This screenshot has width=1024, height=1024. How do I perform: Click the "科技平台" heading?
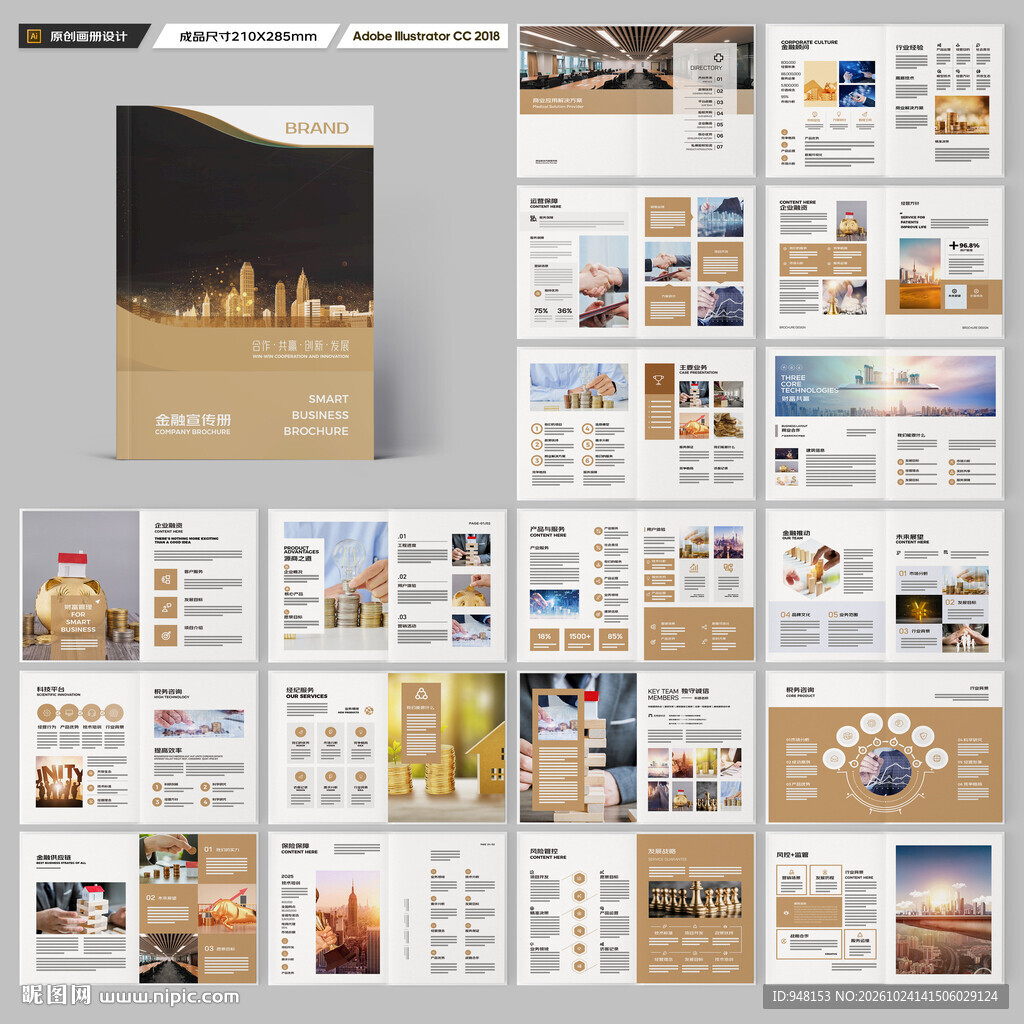click(50, 689)
